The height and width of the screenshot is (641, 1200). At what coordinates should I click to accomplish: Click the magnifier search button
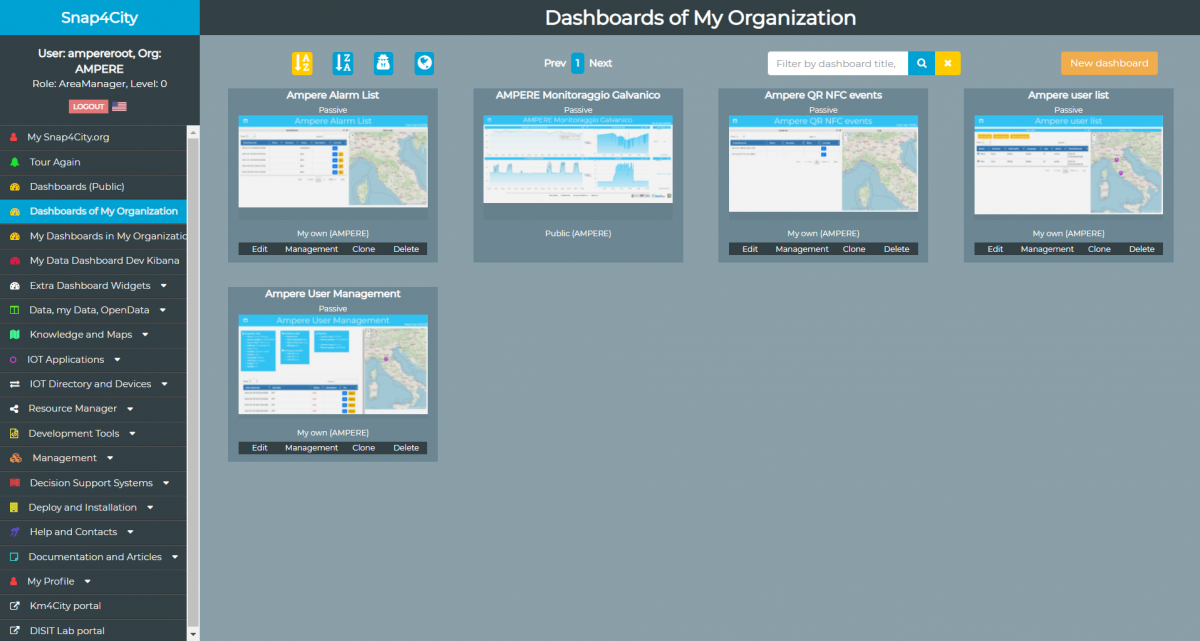click(x=921, y=63)
